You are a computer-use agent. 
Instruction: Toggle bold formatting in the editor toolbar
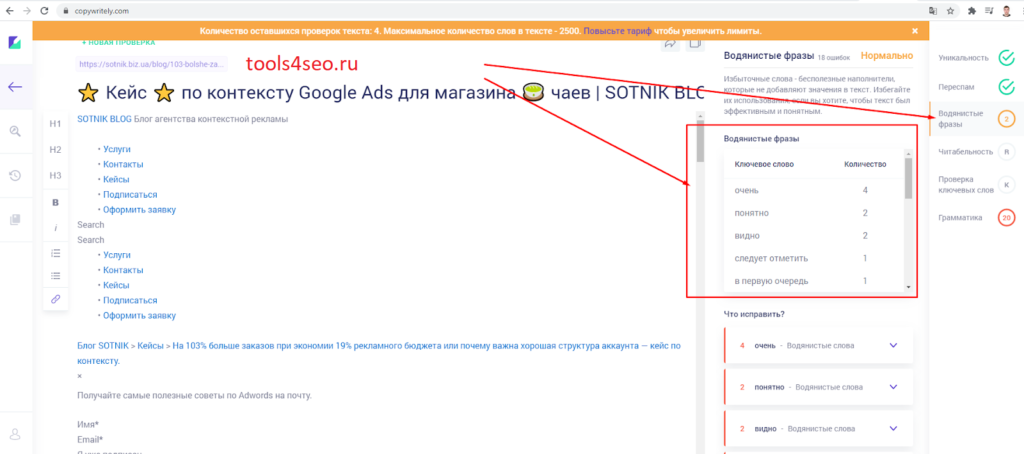tap(56, 203)
